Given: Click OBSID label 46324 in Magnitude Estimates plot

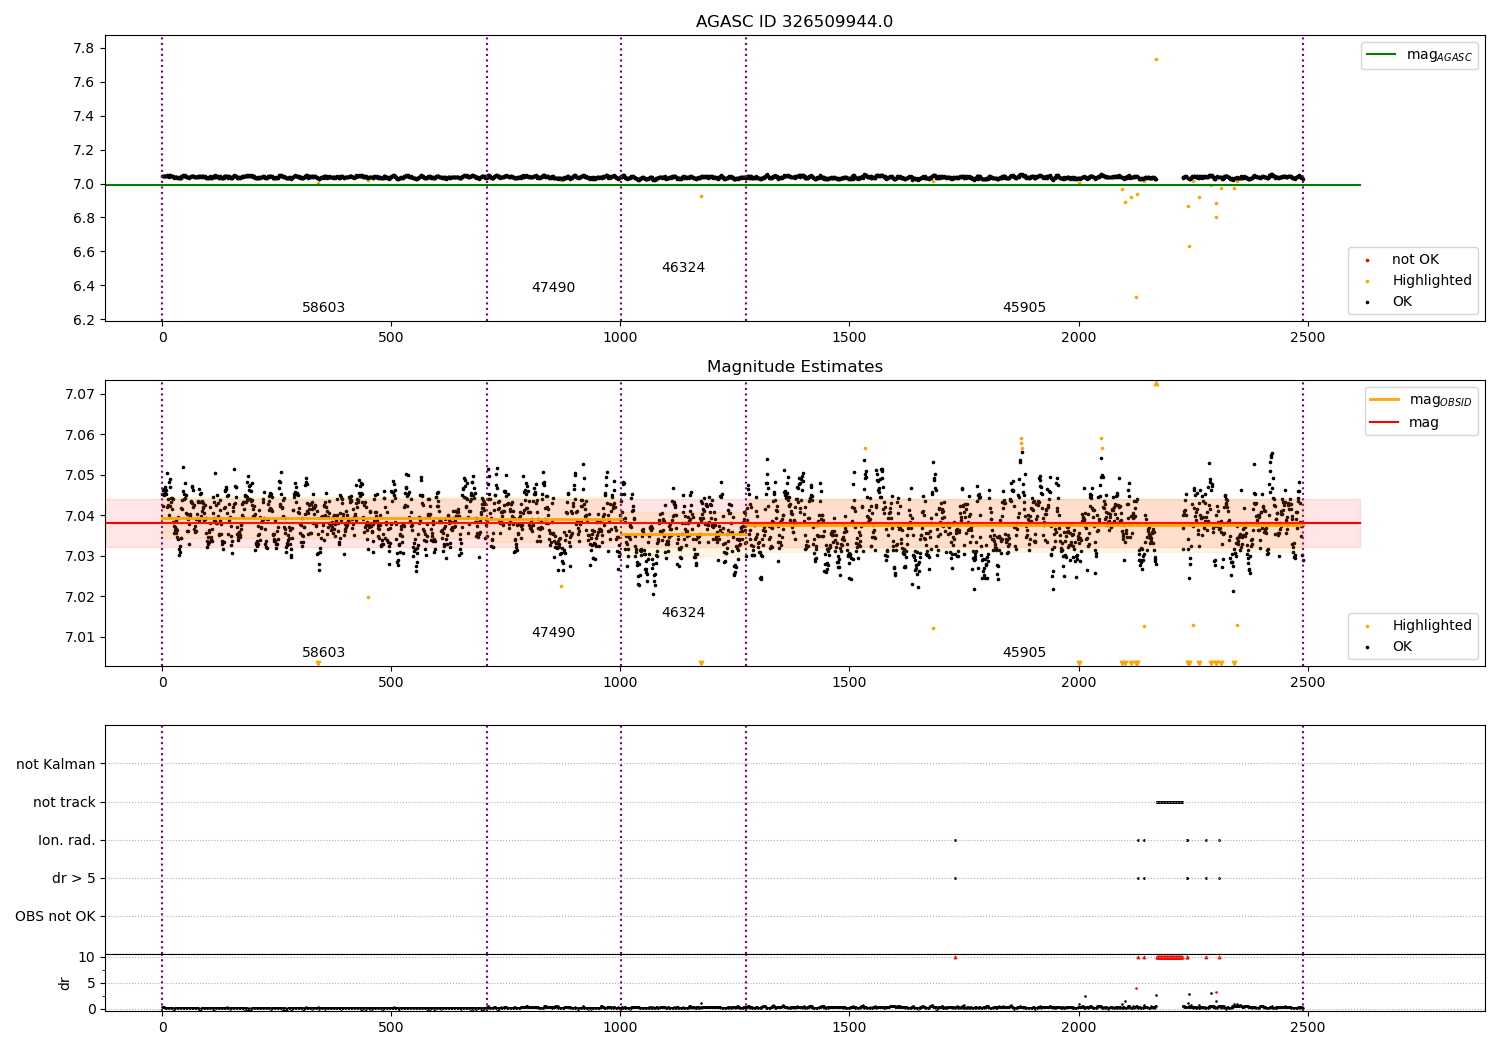Looking at the screenshot, I should point(683,613).
